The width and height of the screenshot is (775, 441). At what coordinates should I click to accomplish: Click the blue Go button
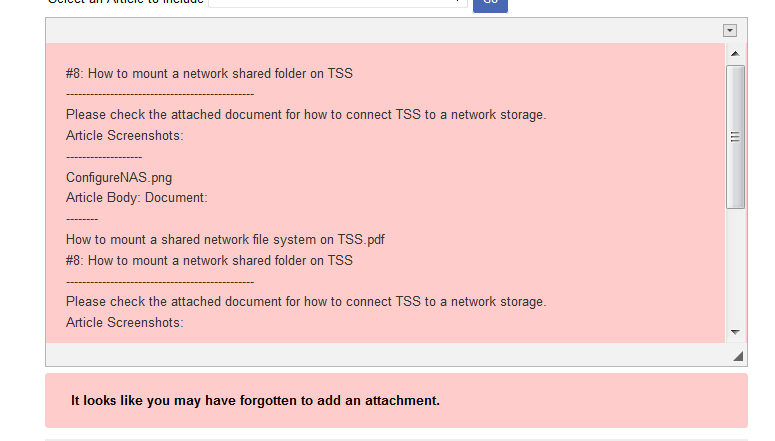coord(490,4)
